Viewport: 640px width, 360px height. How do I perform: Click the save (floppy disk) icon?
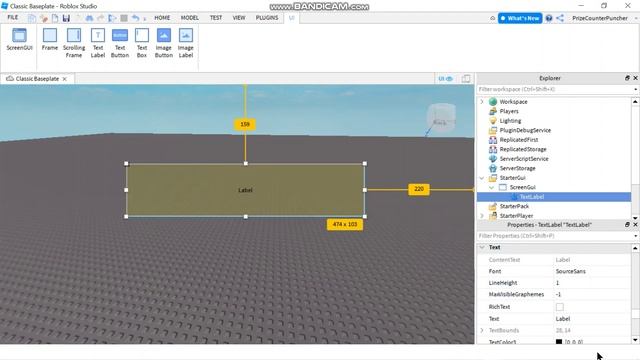66,18
